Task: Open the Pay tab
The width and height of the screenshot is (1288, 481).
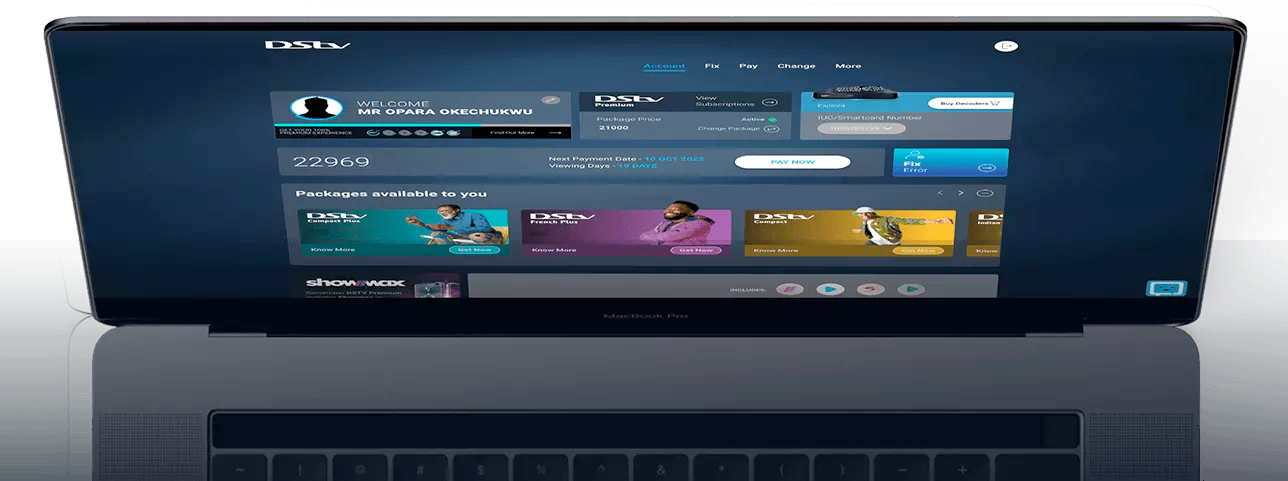Action: click(748, 66)
